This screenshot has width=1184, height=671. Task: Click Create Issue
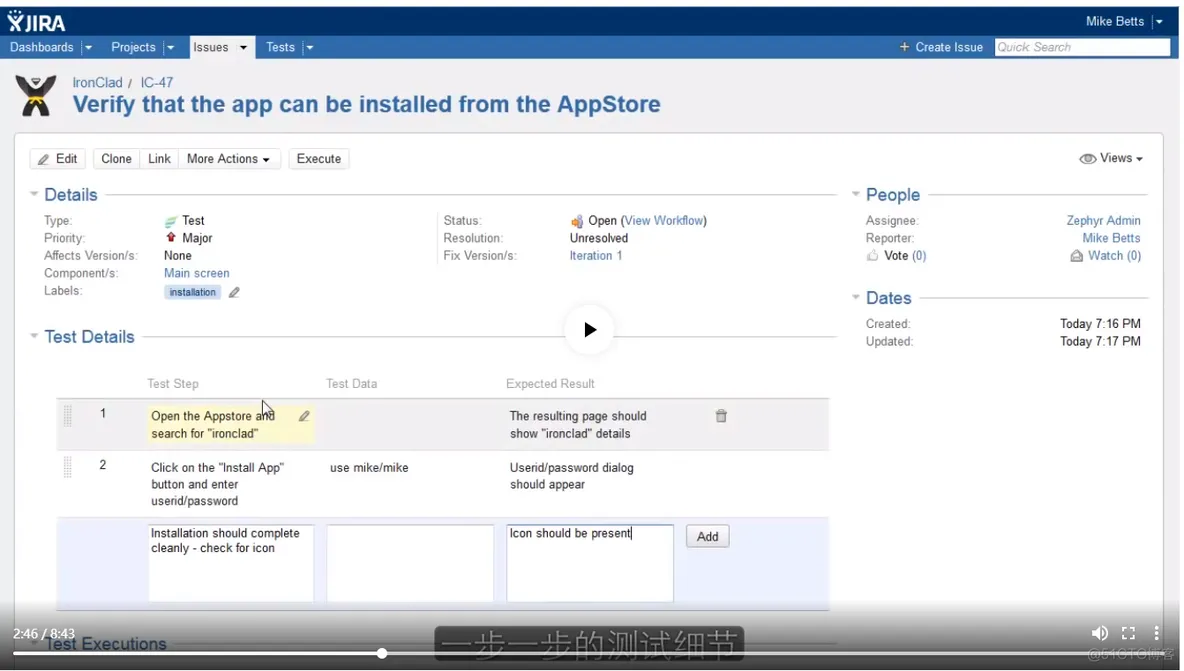tap(941, 48)
